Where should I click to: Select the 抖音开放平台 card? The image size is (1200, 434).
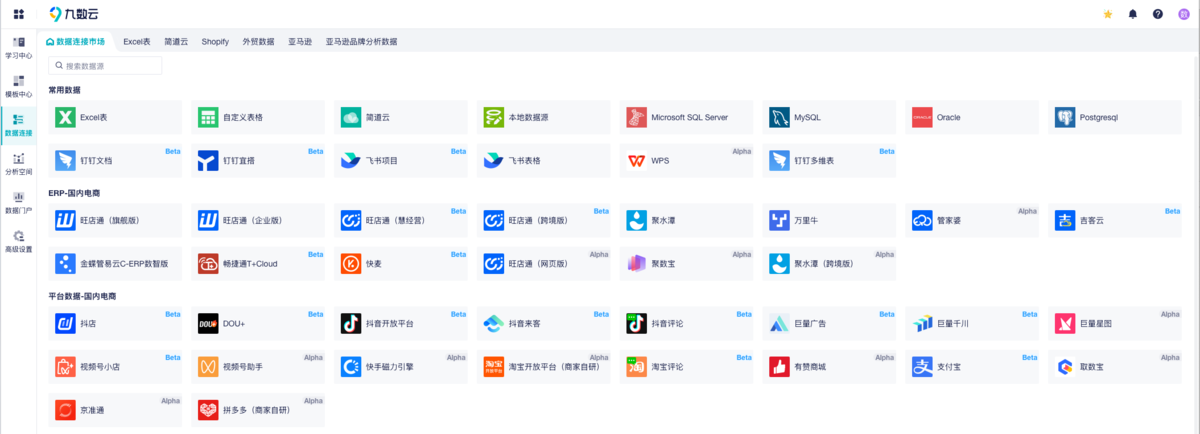tap(402, 324)
